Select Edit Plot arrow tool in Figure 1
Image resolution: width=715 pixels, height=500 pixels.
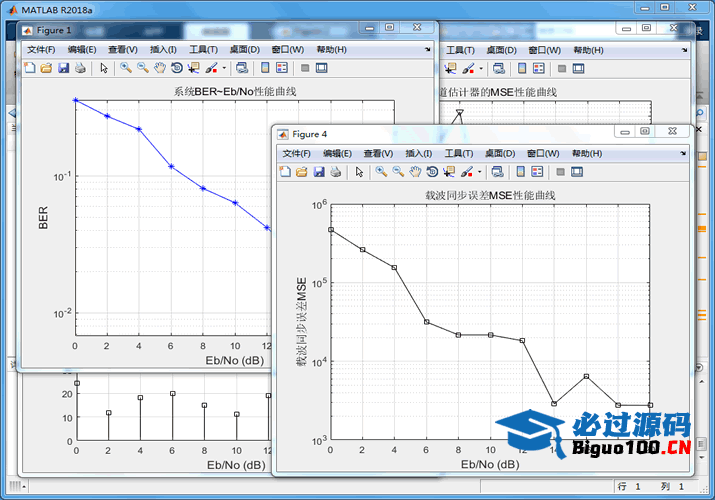tap(104, 68)
